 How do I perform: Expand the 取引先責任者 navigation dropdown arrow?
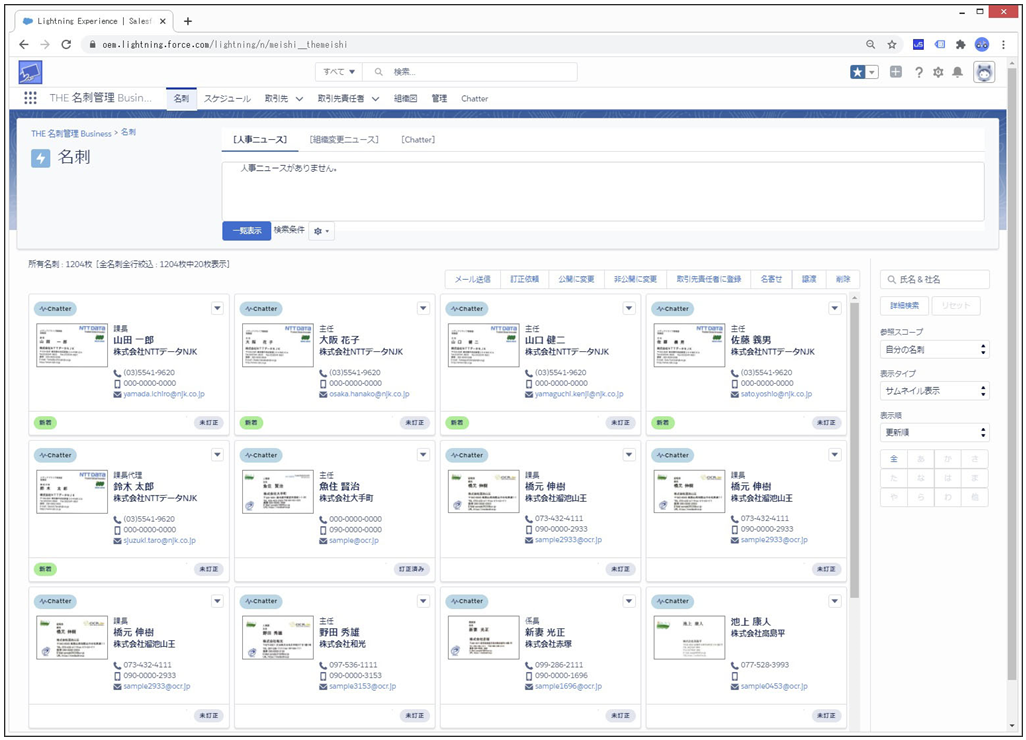tap(376, 99)
